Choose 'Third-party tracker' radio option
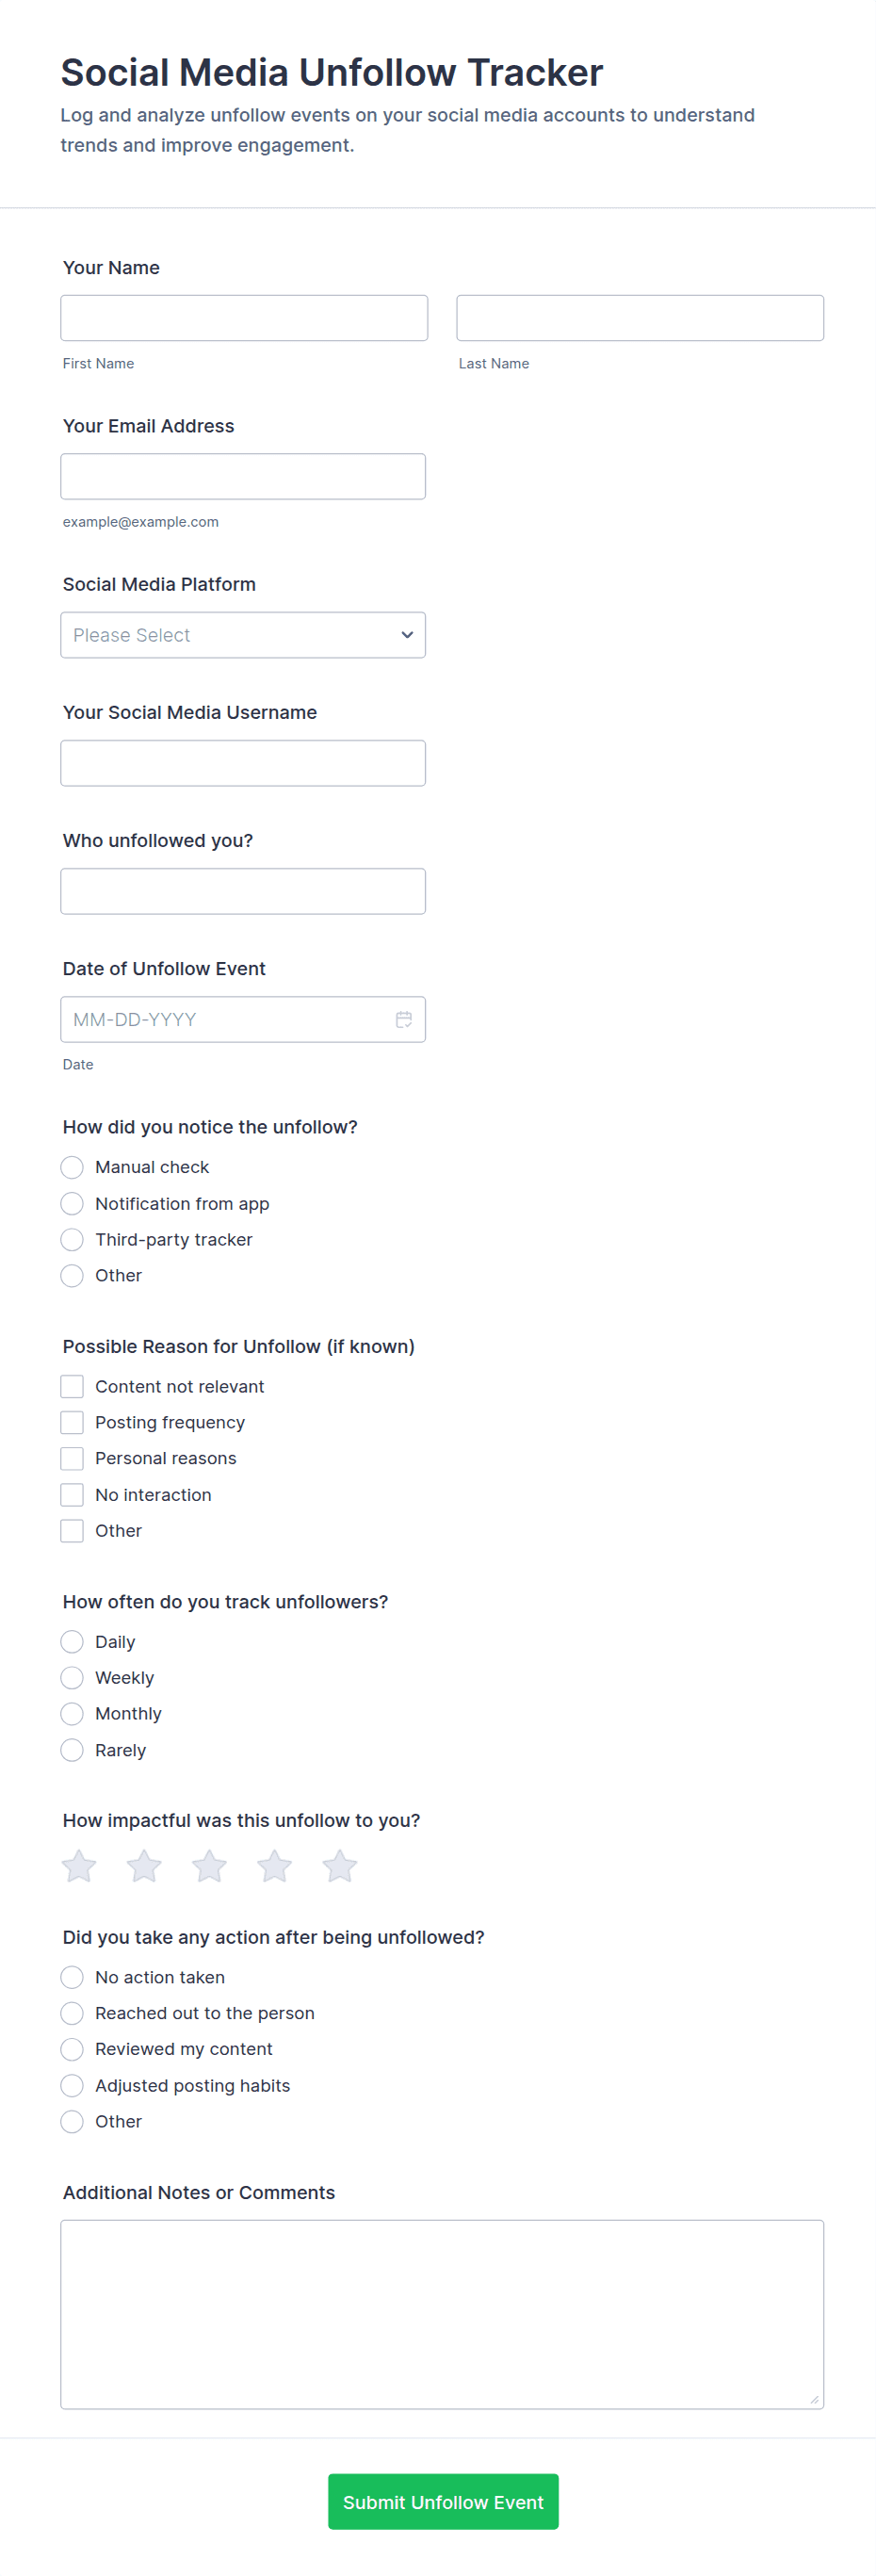 click(72, 1239)
